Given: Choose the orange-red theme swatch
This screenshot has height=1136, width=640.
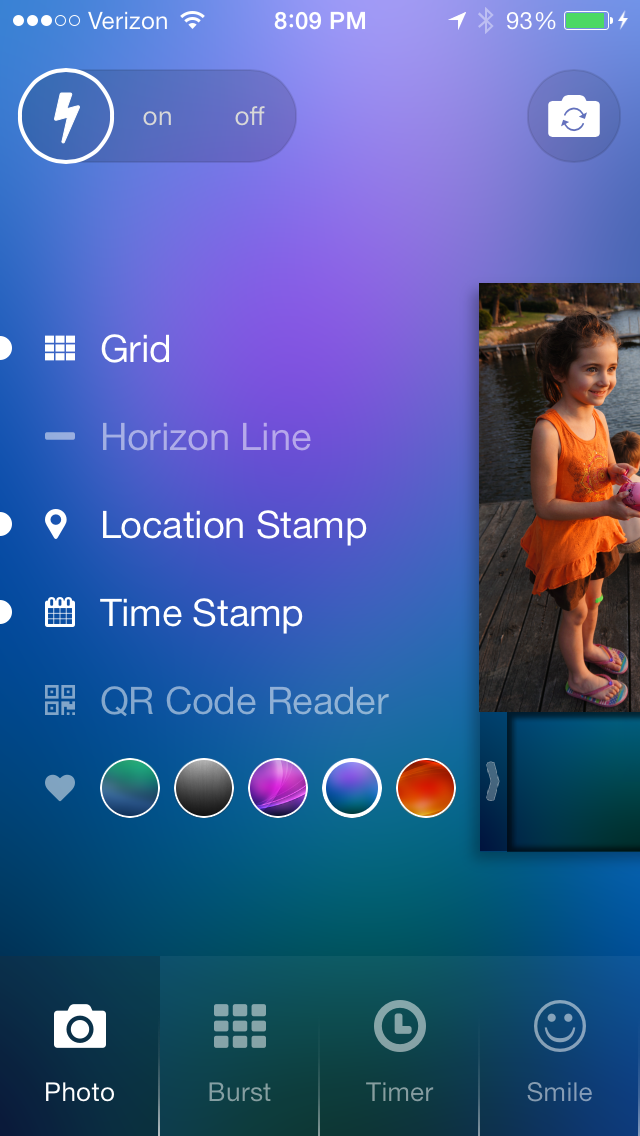Looking at the screenshot, I should [426, 788].
